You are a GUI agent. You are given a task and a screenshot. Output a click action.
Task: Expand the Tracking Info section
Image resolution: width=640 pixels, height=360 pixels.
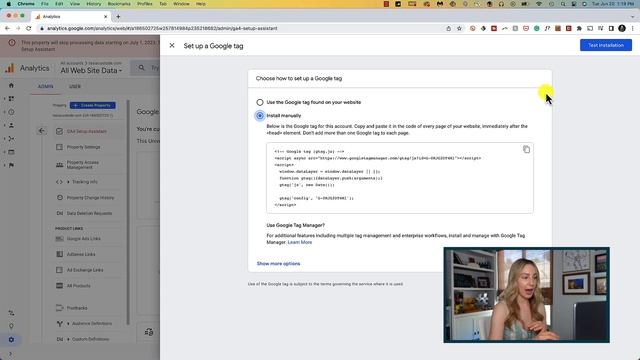tap(84, 182)
